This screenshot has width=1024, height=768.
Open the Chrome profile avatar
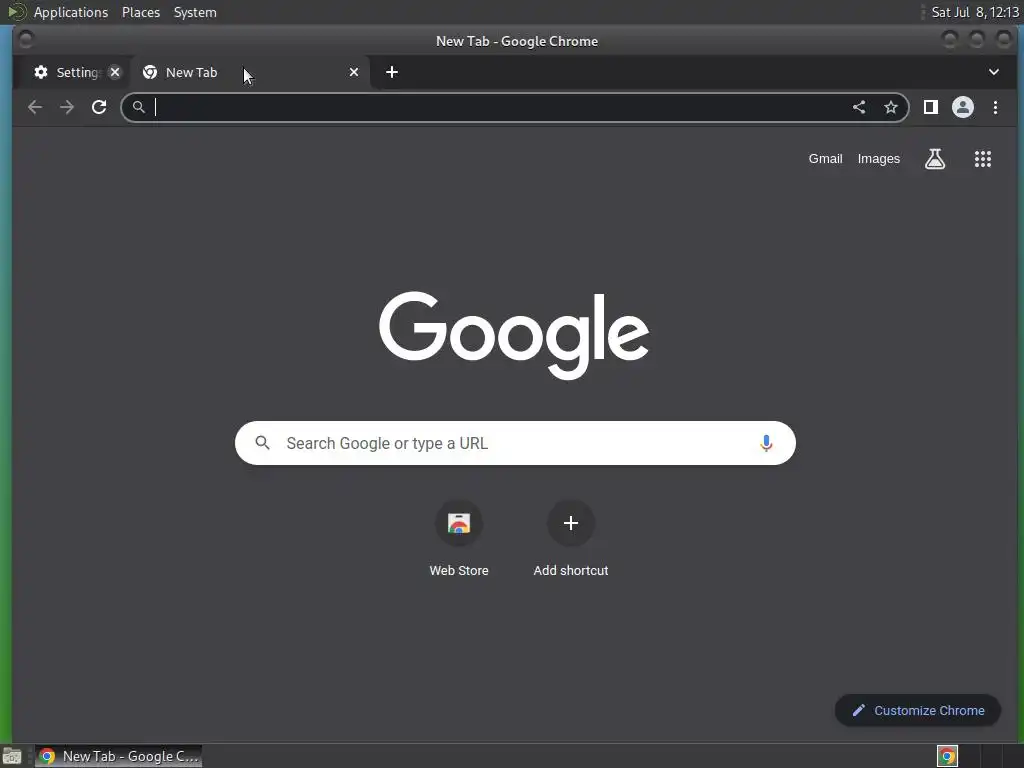pos(963,107)
